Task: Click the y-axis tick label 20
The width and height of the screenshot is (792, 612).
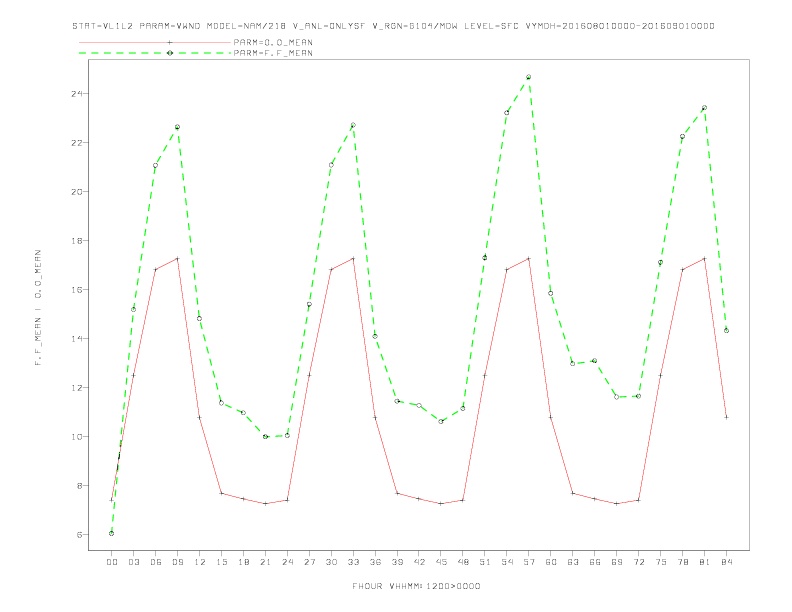Action: point(77,192)
